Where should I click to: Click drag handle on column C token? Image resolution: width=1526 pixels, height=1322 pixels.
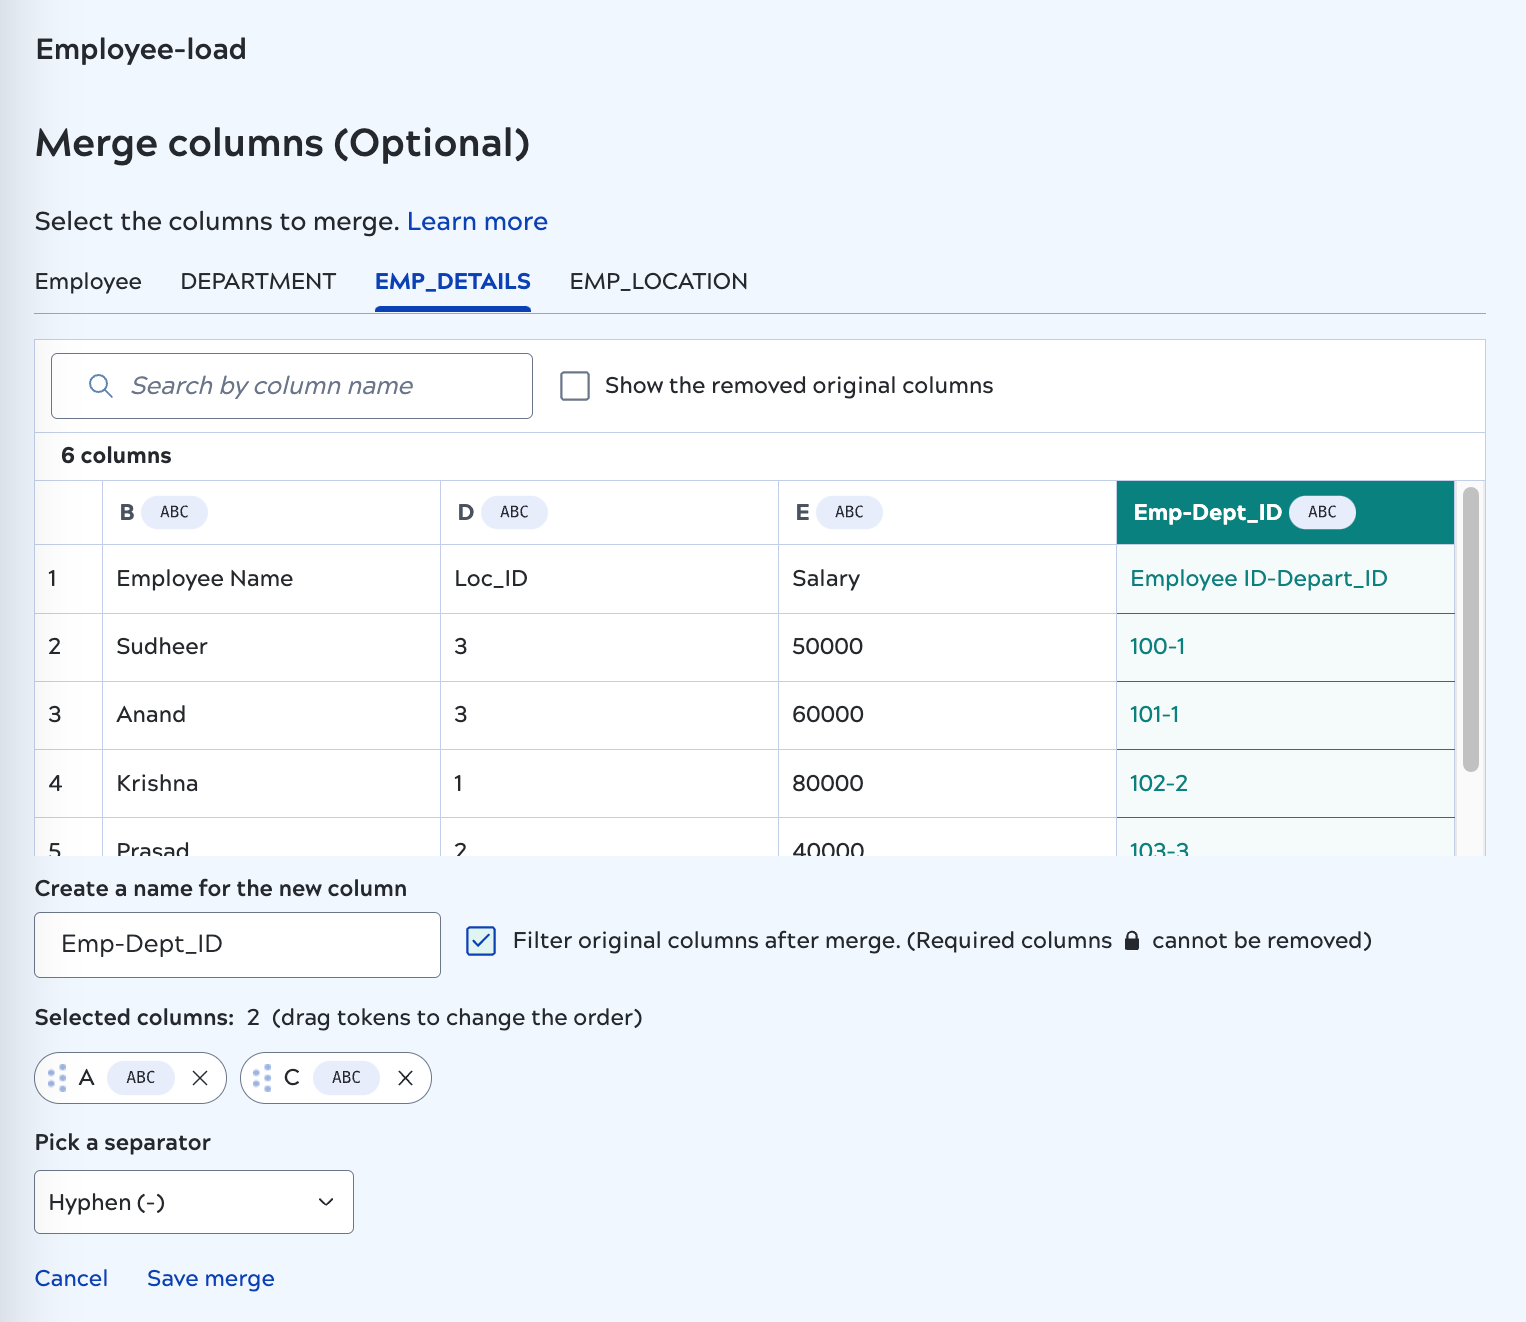tap(262, 1078)
